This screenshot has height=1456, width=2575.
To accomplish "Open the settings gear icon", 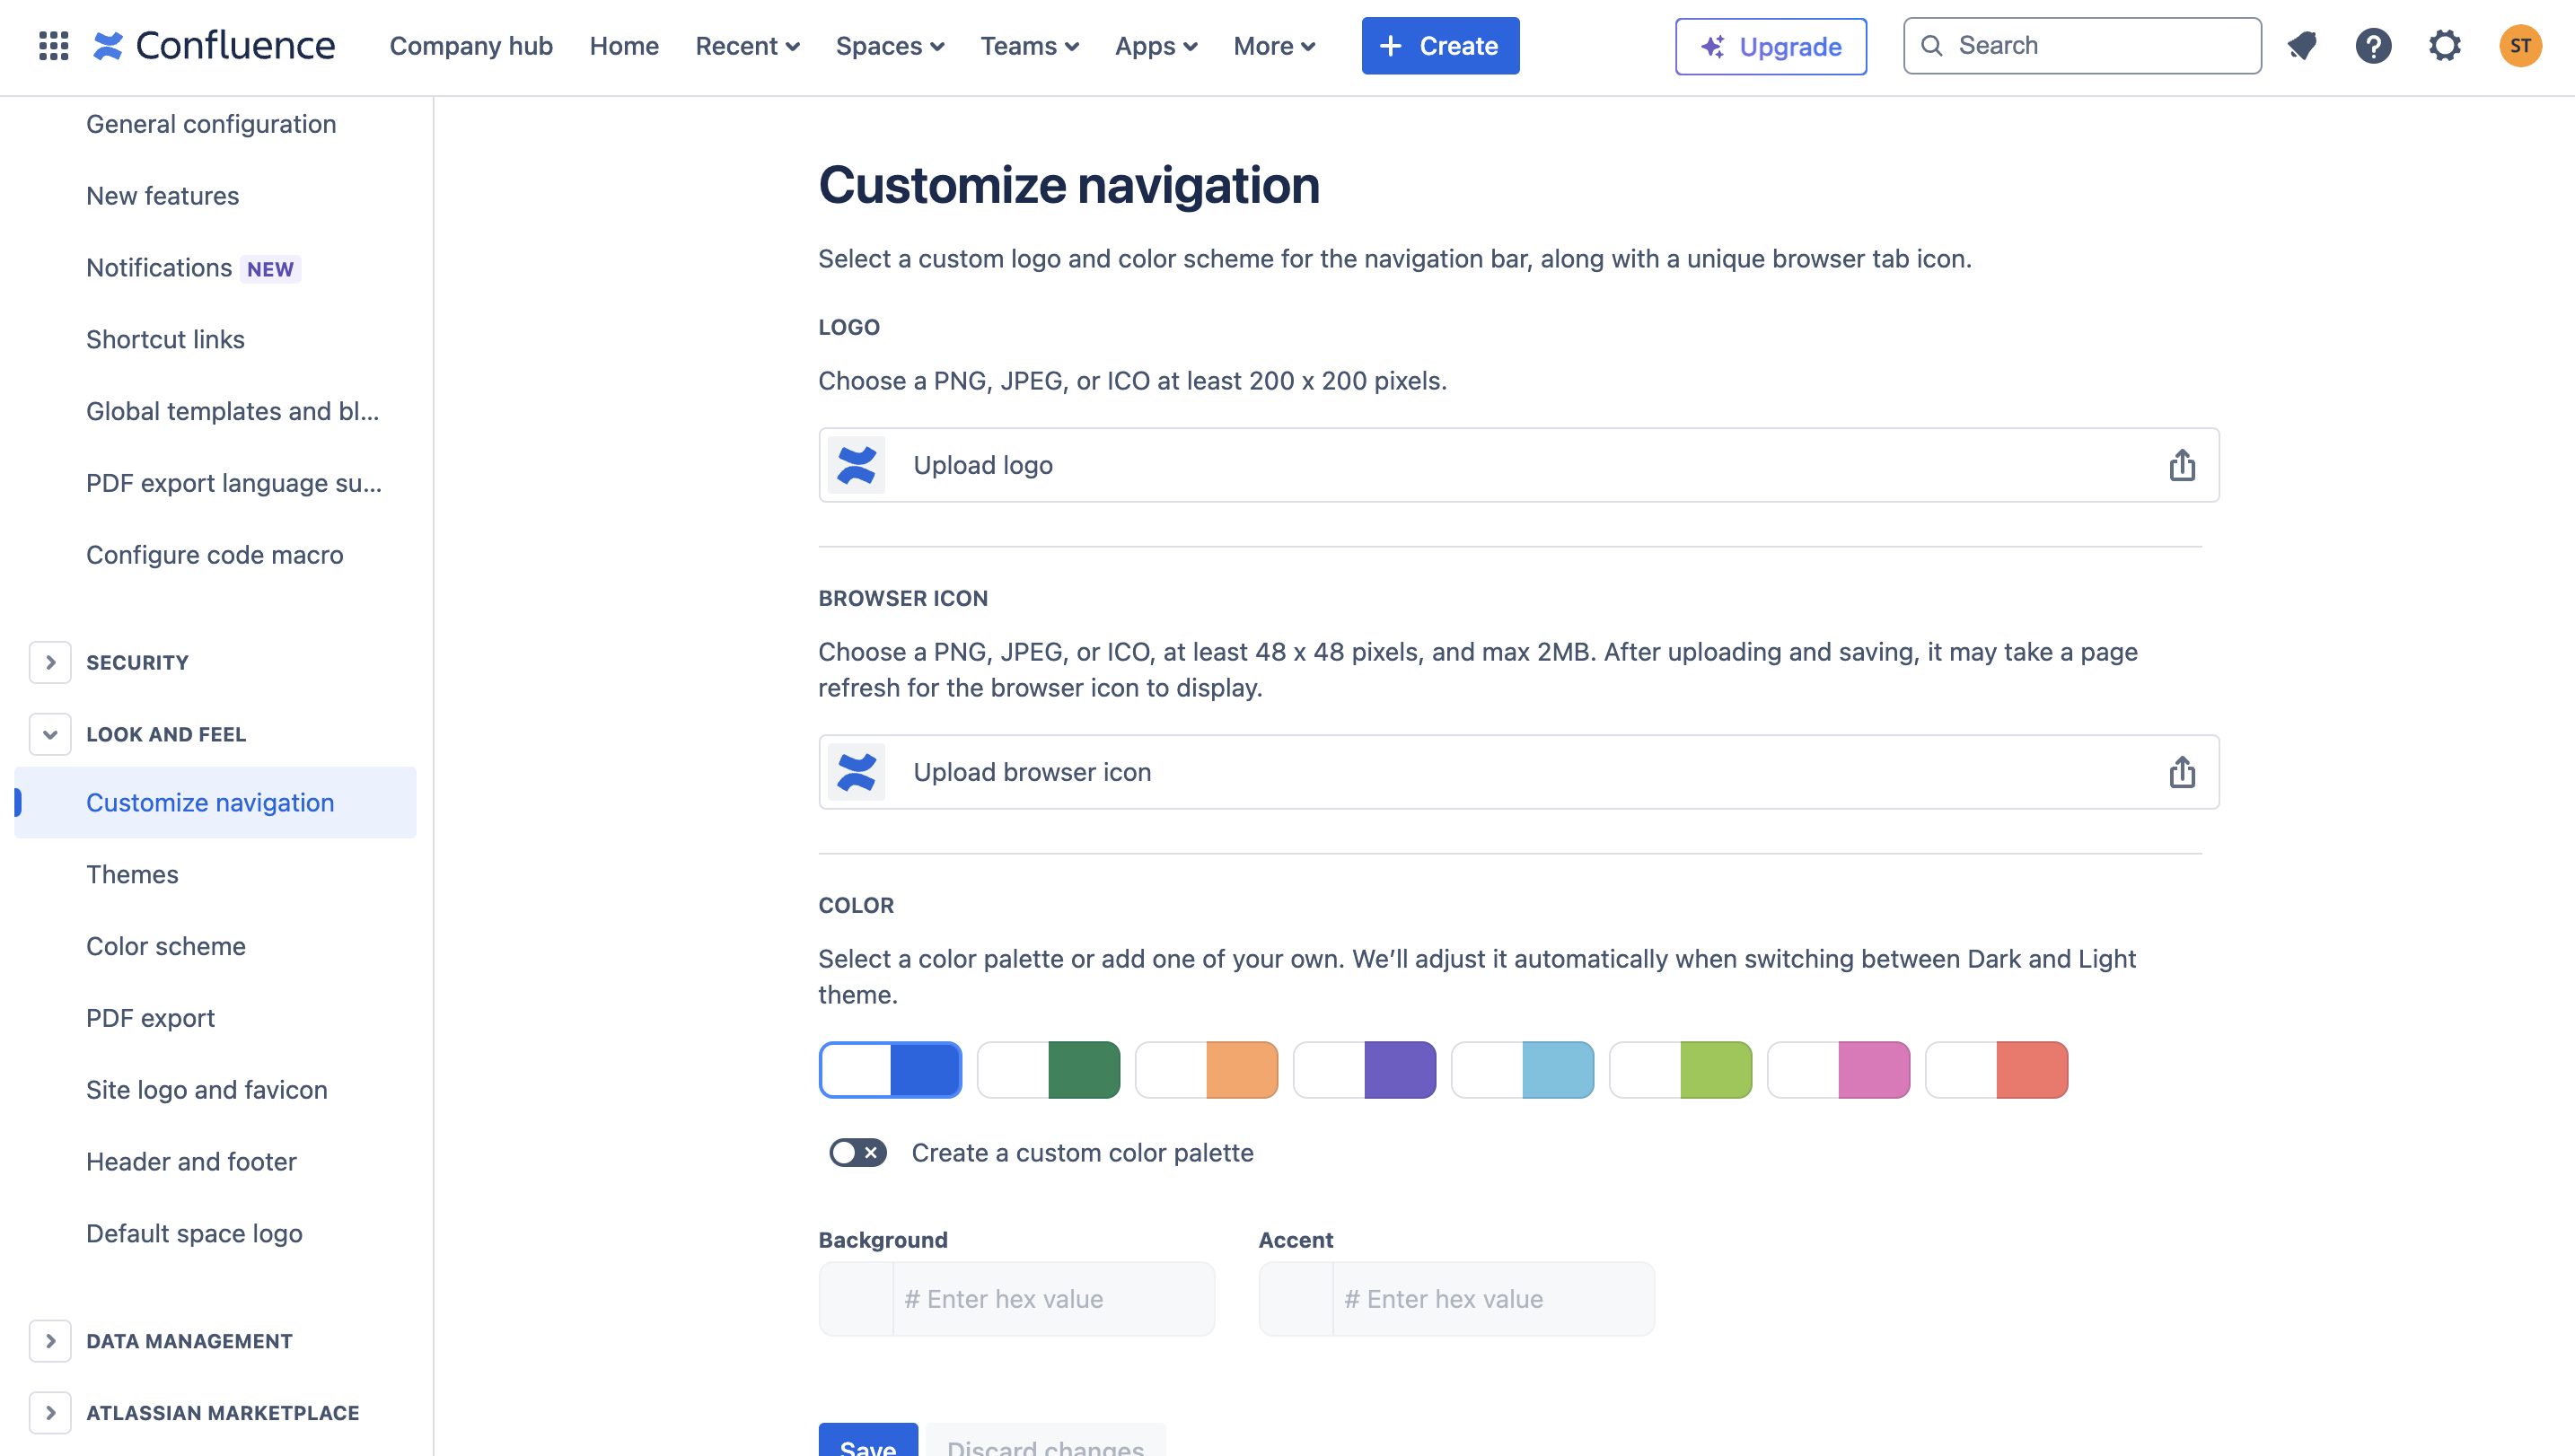I will pyautogui.click(x=2444, y=46).
